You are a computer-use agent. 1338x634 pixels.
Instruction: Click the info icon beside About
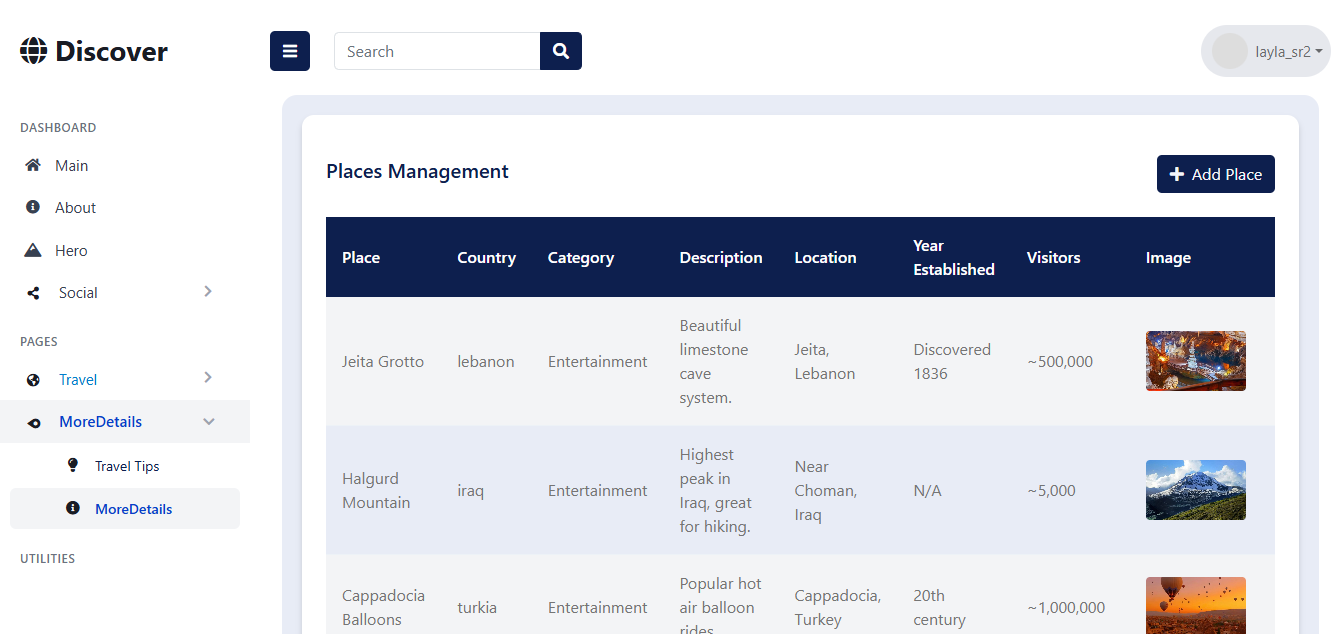point(33,207)
